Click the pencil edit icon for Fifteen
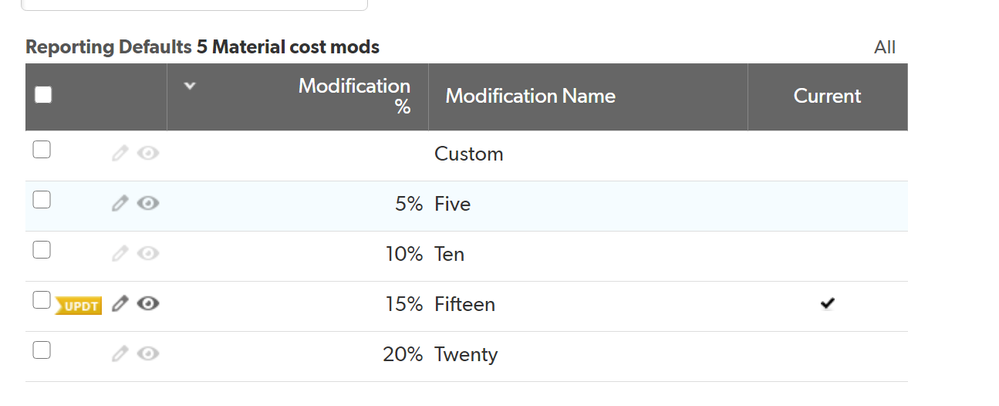 (x=120, y=304)
